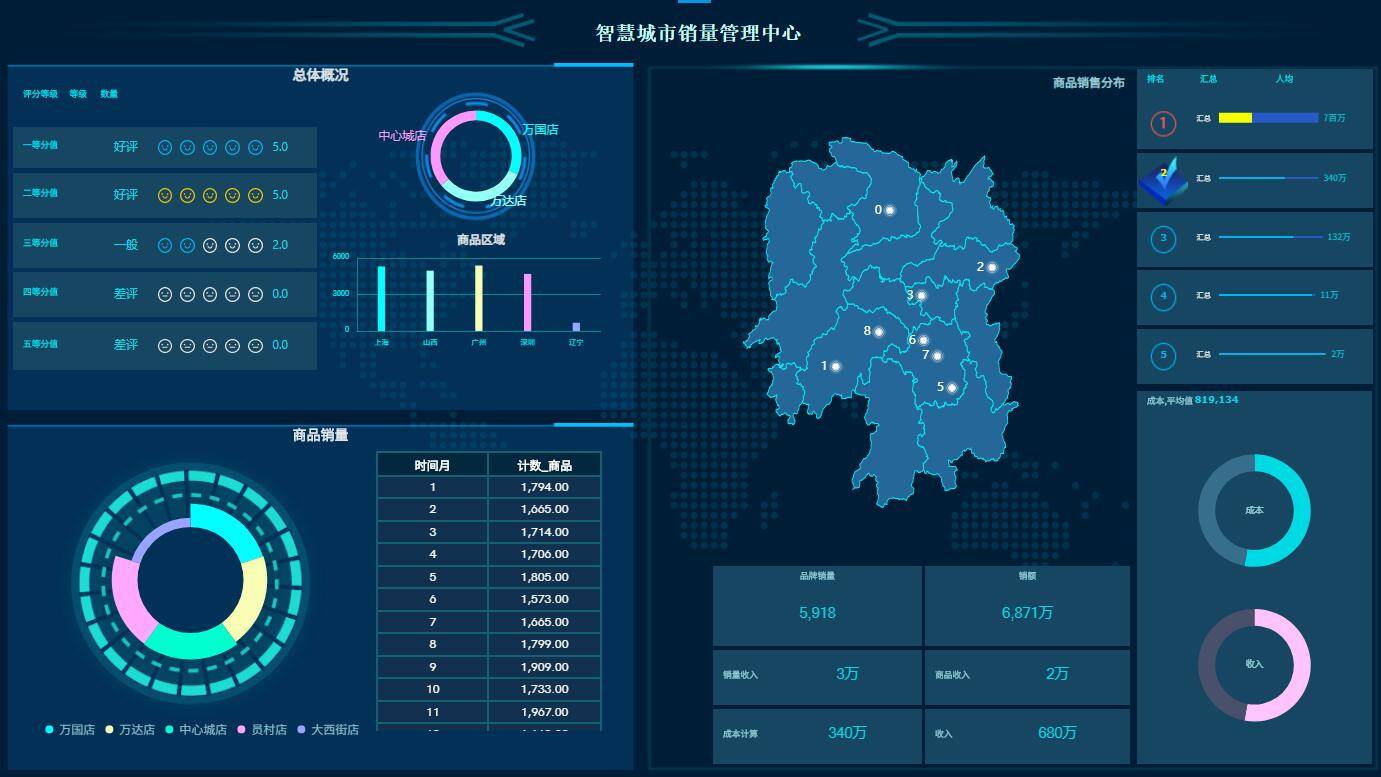This screenshot has width=1381, height=777.
Task: Toggle 大西街店 legend entry
Action: (328, 730)
